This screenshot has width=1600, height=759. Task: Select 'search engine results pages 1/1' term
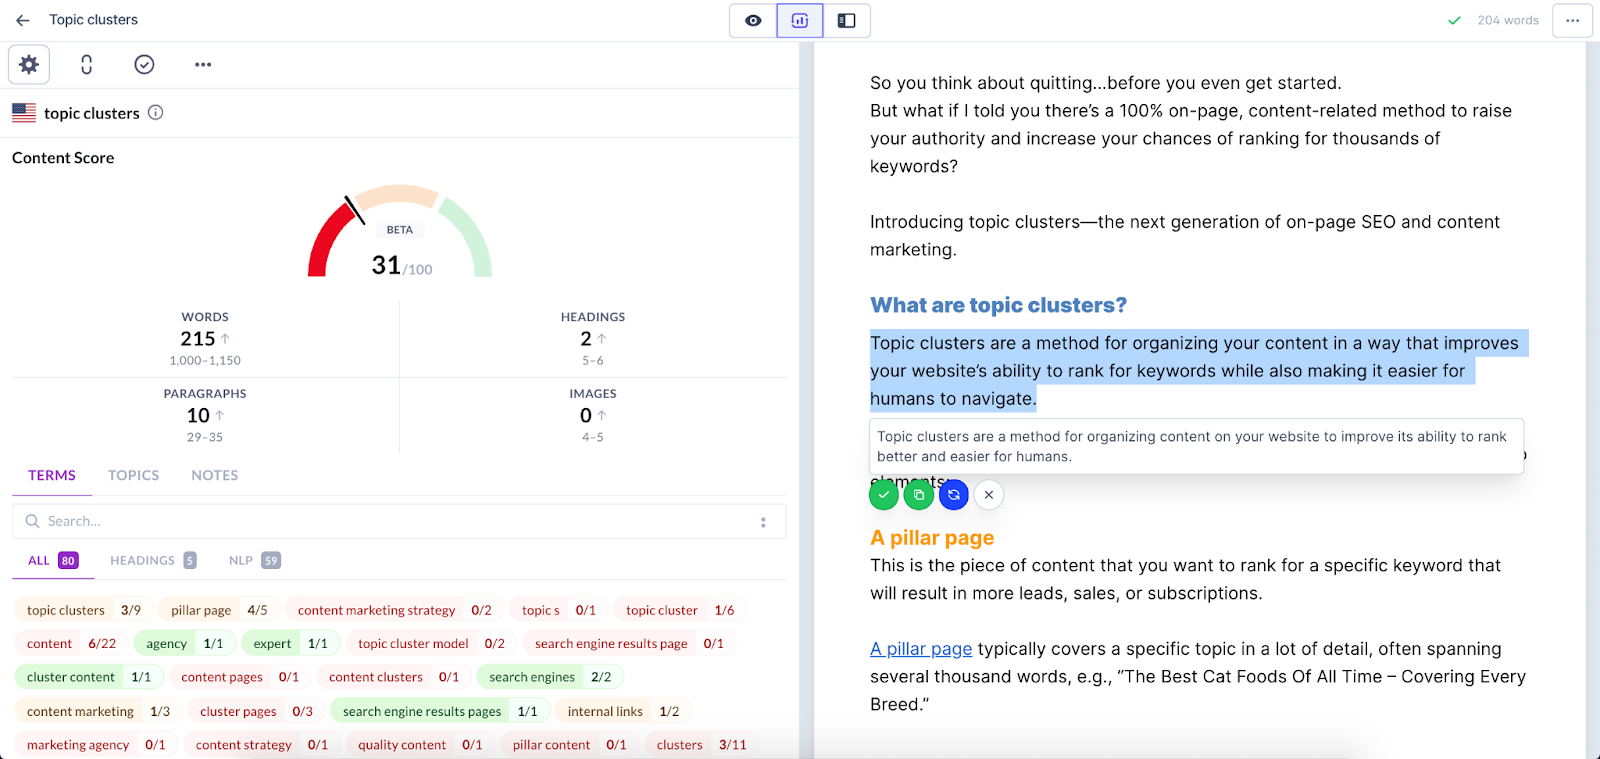pos(440,711)
